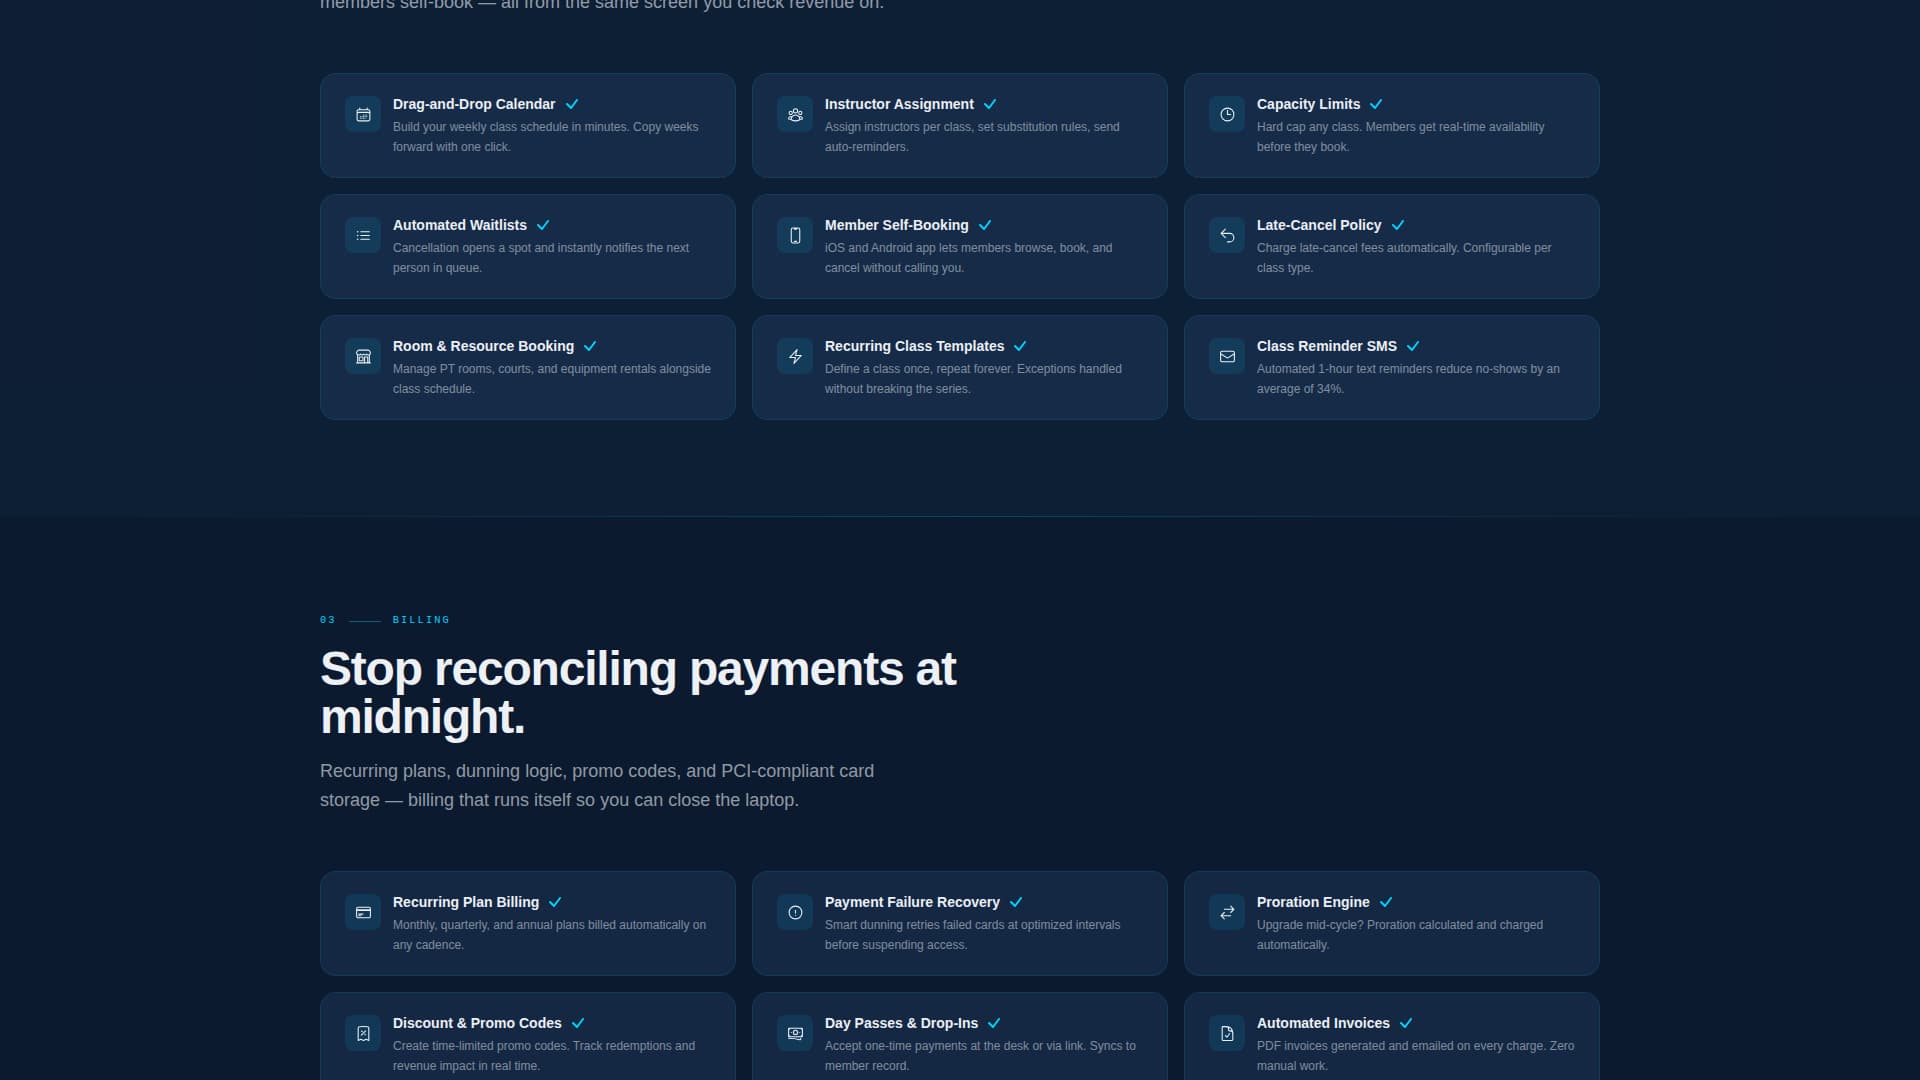This screenshot has height=1080, width=1920.
Task: Click checkmark beside Room & Resource Booking
Action: pos(590,346)
